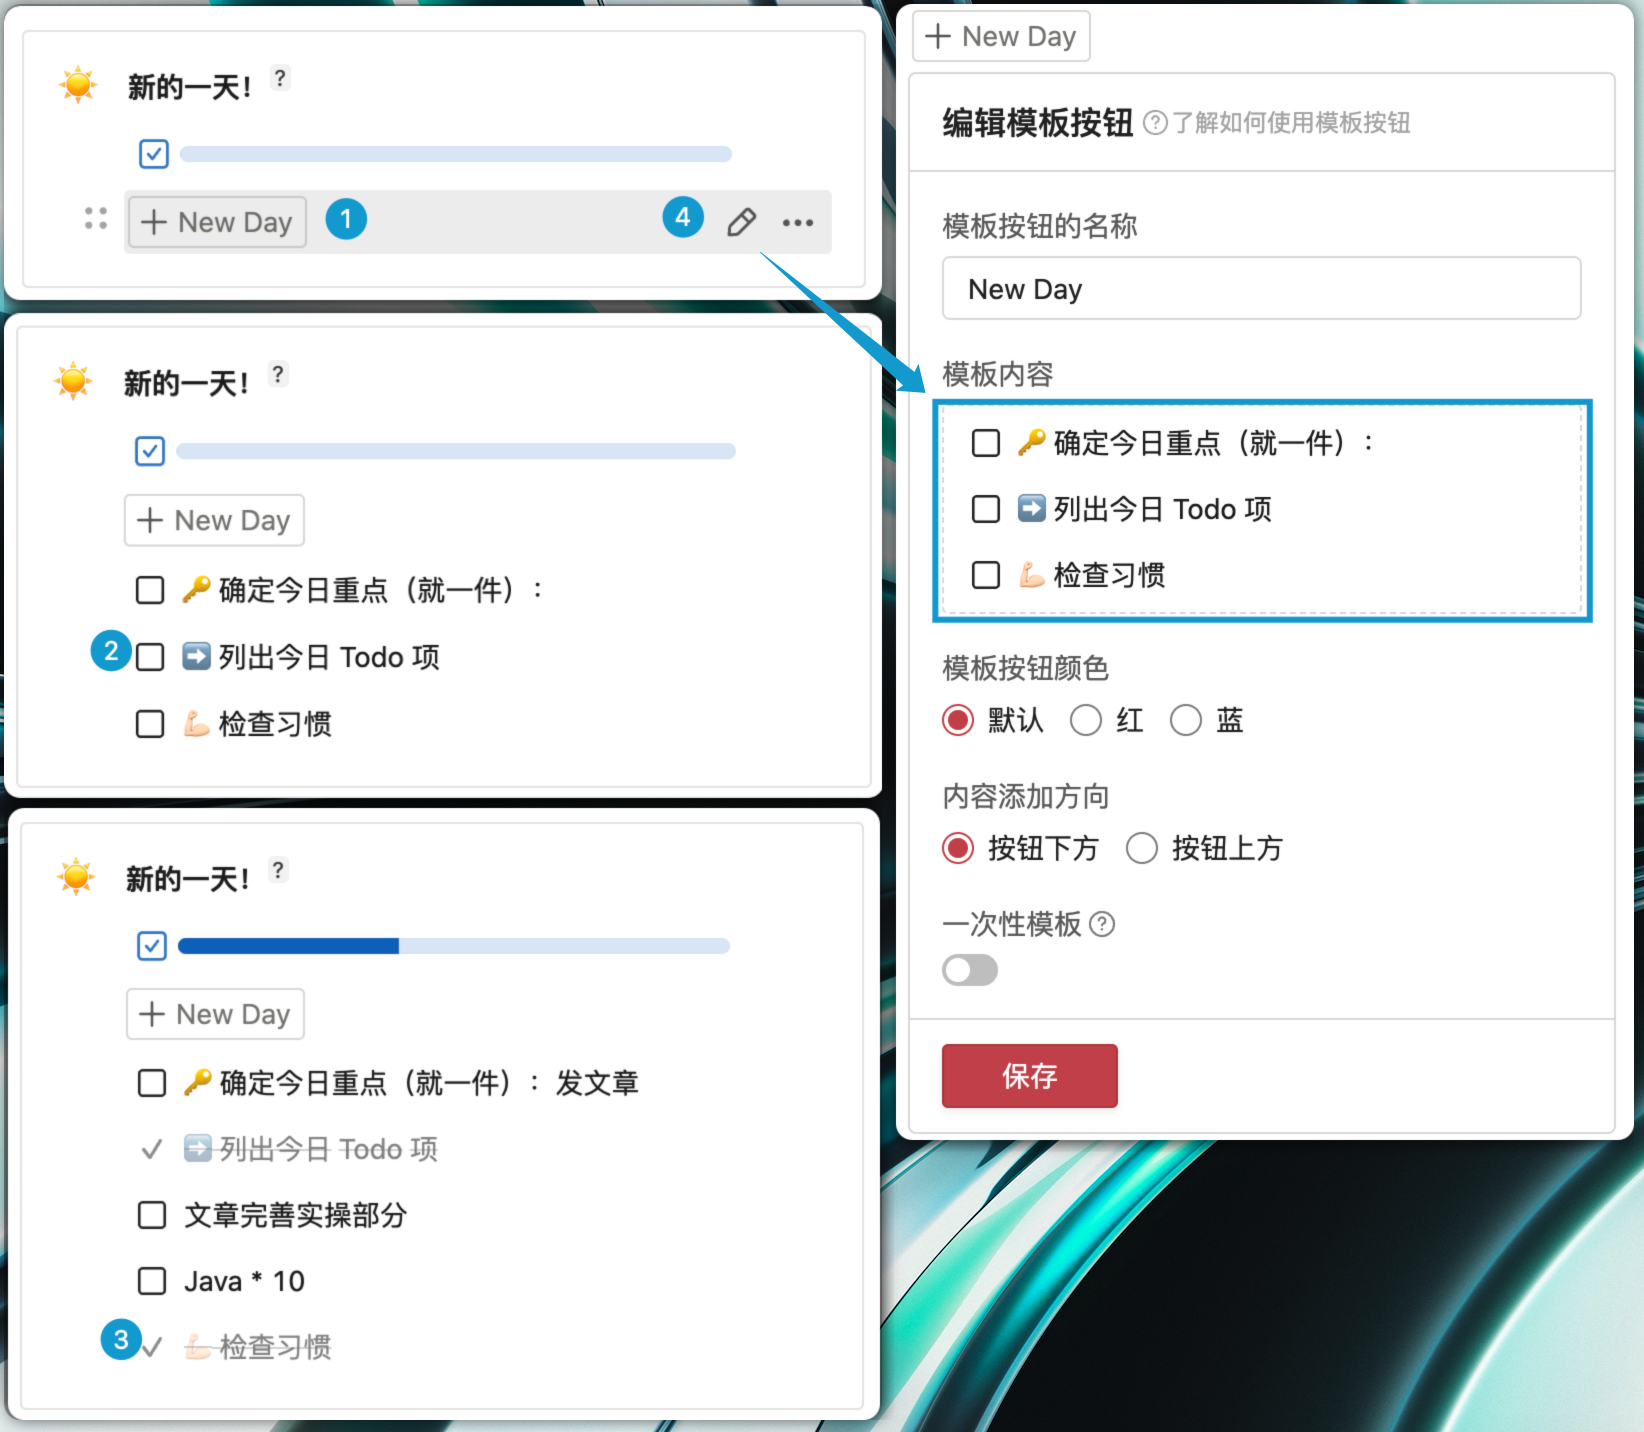Click the faded muscle emoji in the bottom card
Viewport: 1644px width, 1432px height.
198,1346
